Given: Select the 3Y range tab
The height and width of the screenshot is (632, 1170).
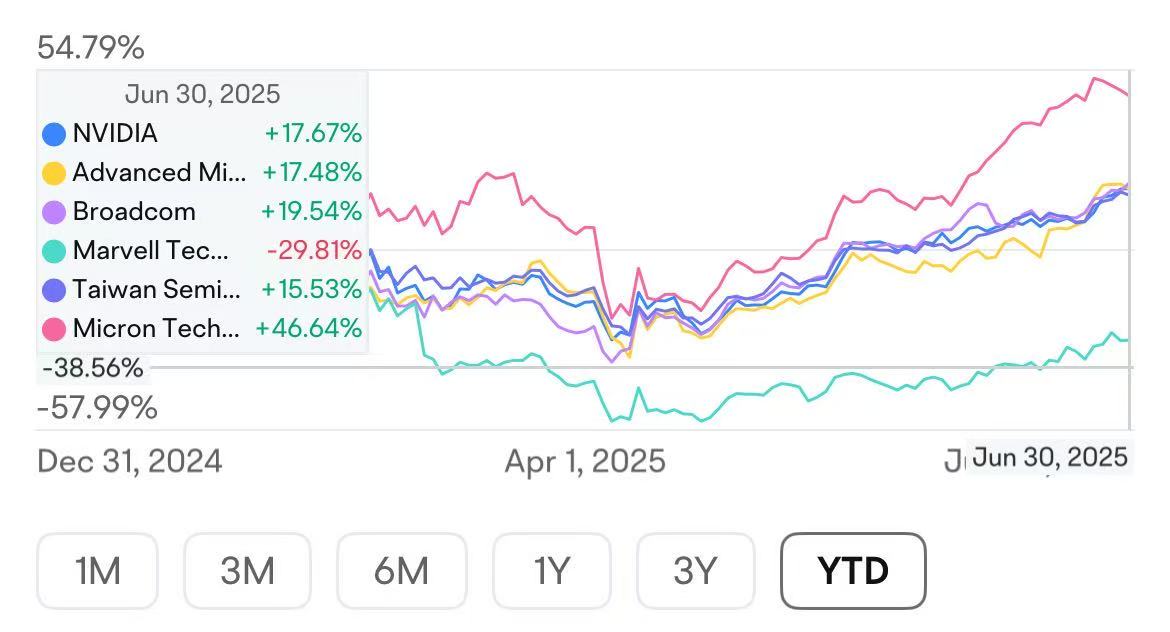Looking at the screenshot, I should [695, 571].
